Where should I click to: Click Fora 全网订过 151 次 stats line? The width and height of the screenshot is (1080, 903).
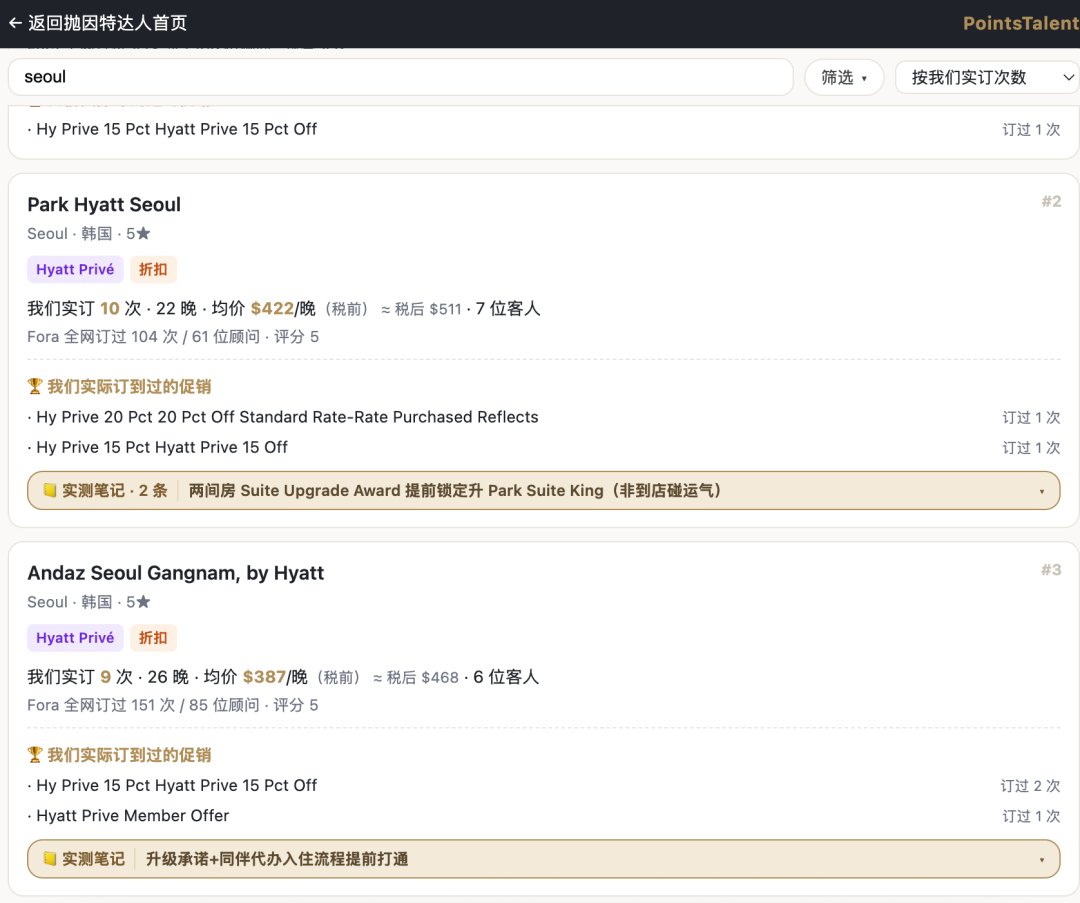(173, 705)
